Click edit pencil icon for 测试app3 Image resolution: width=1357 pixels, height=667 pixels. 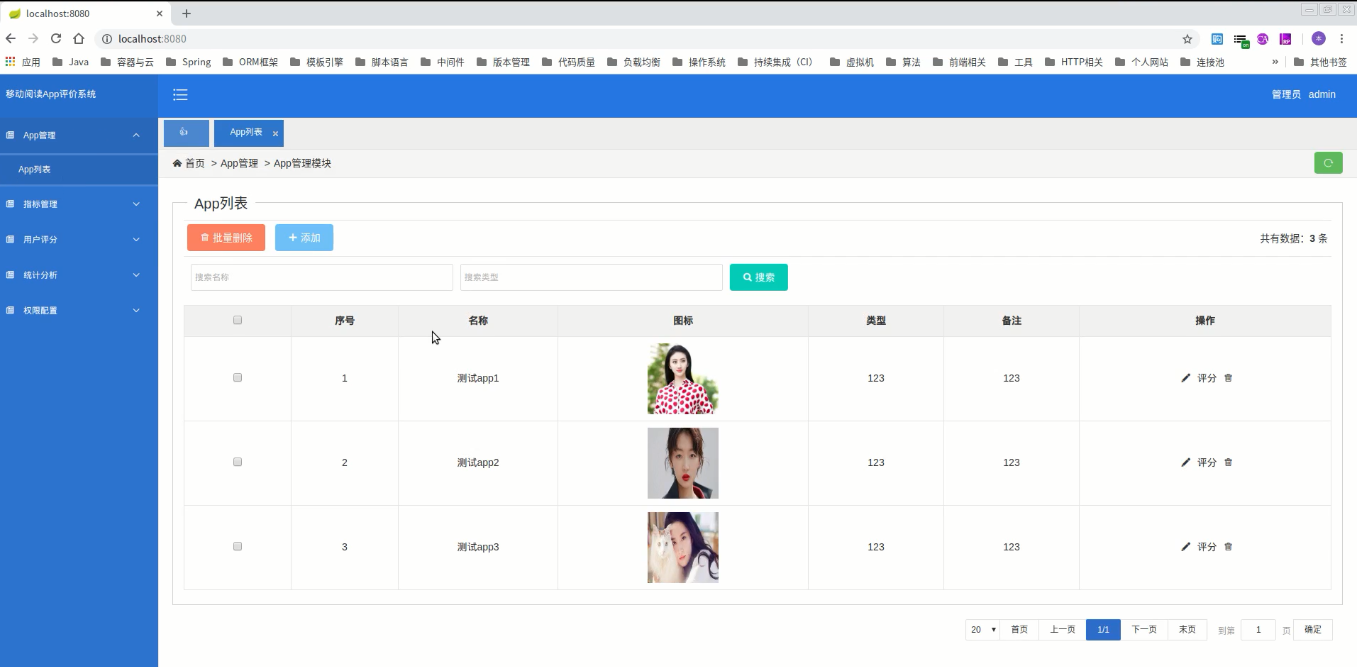click(x=1186, y=547)
